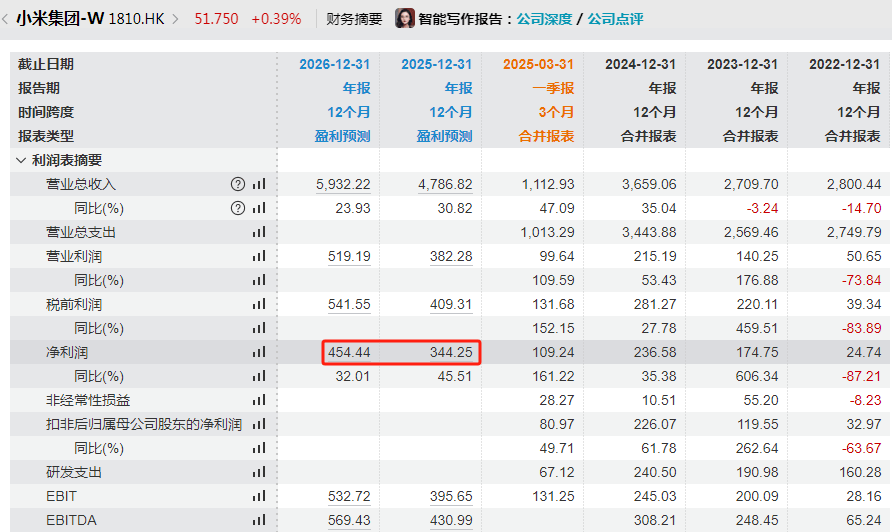Image resolution: width=892 pixels, height=532 pixels.
Task: Click help question mark beside revenue 同比(%)
Action: (238, 208)
